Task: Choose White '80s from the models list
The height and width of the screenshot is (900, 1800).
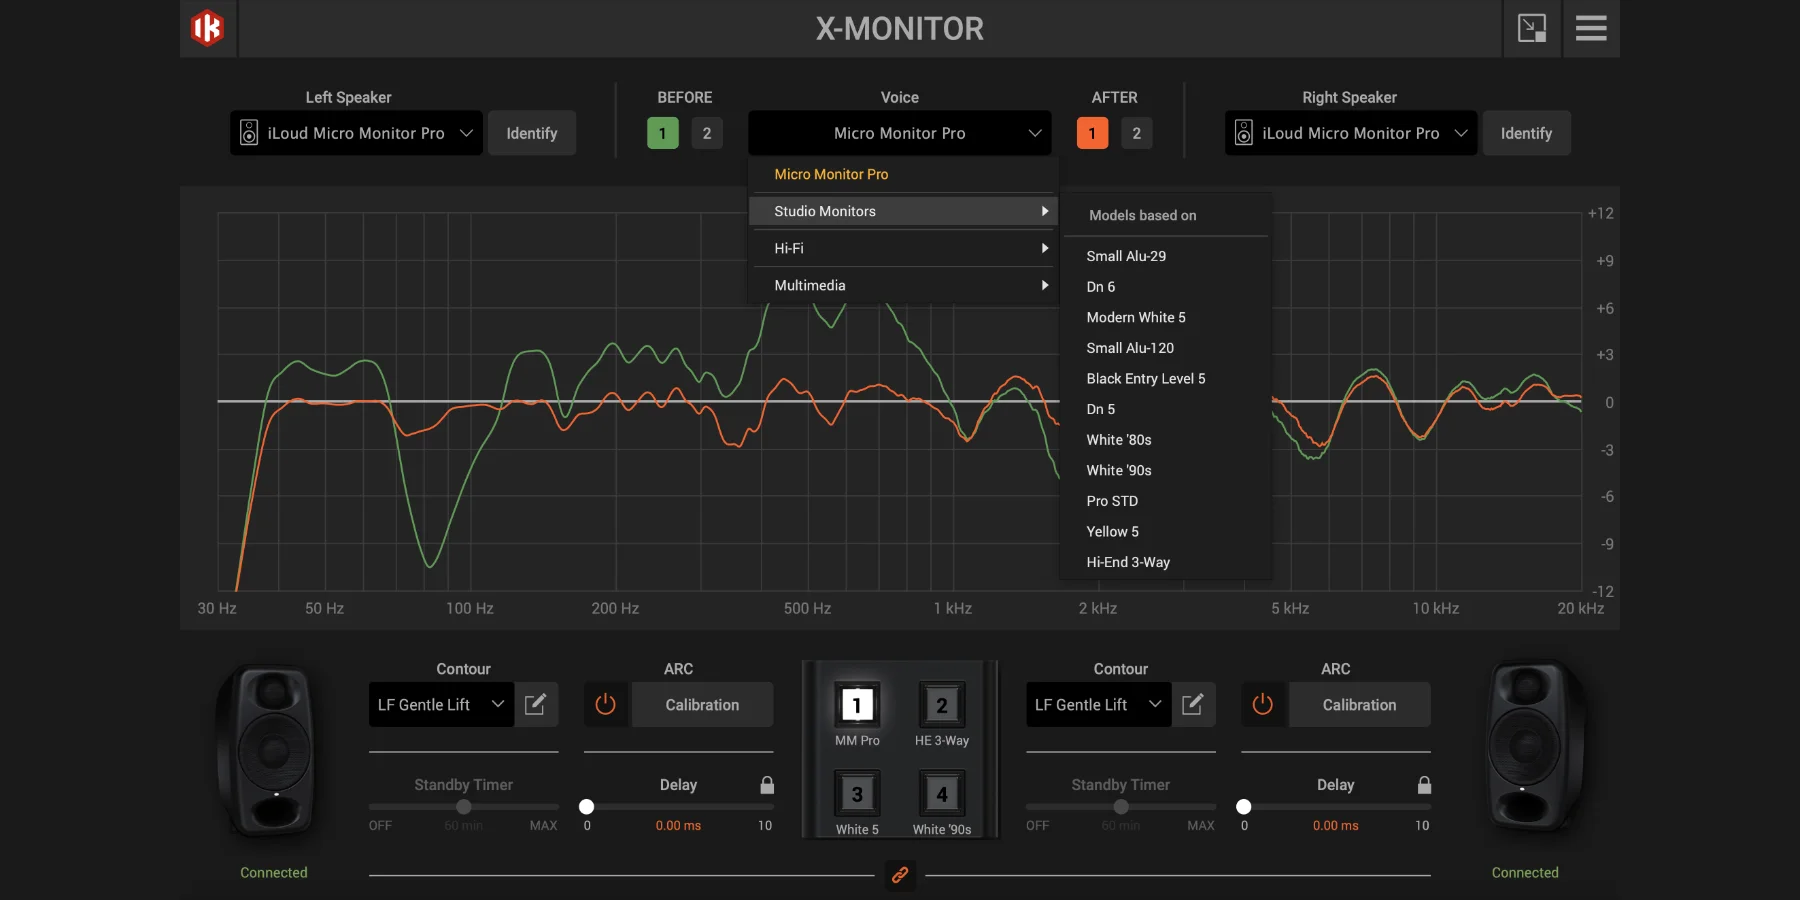Action: point(1119,440)
